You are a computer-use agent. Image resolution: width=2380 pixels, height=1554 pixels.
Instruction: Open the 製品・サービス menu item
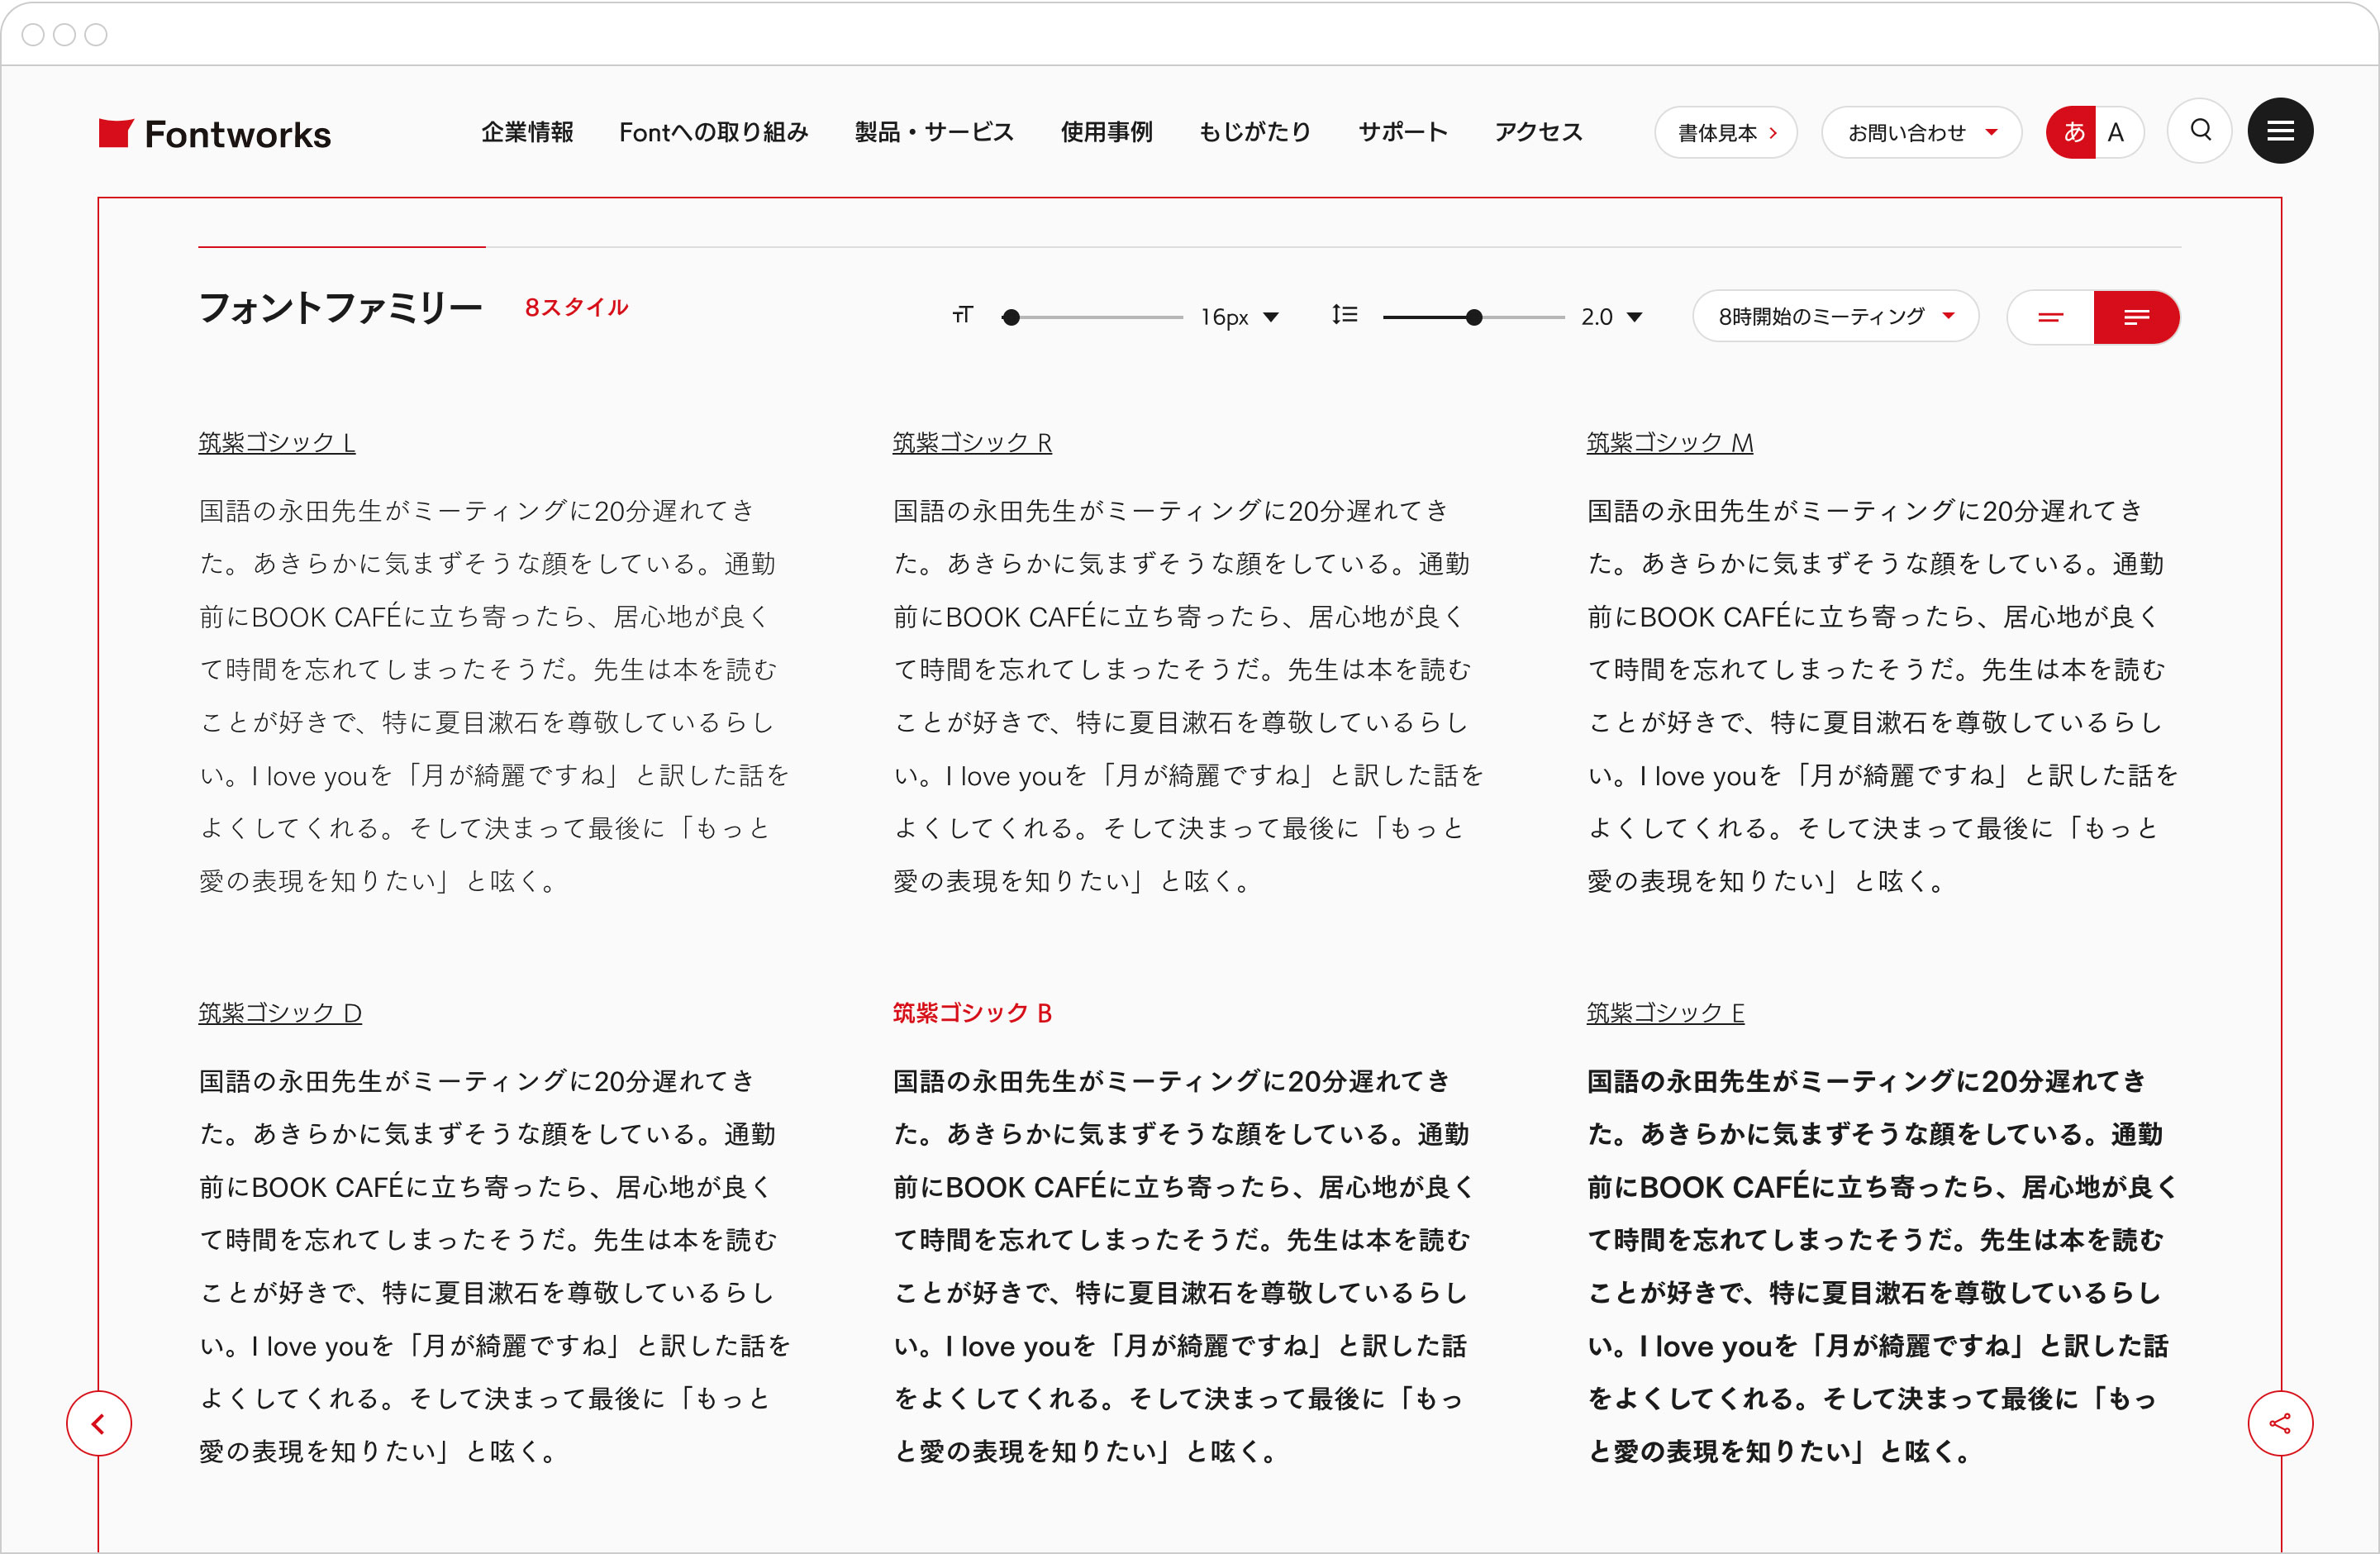pos(932,131)
